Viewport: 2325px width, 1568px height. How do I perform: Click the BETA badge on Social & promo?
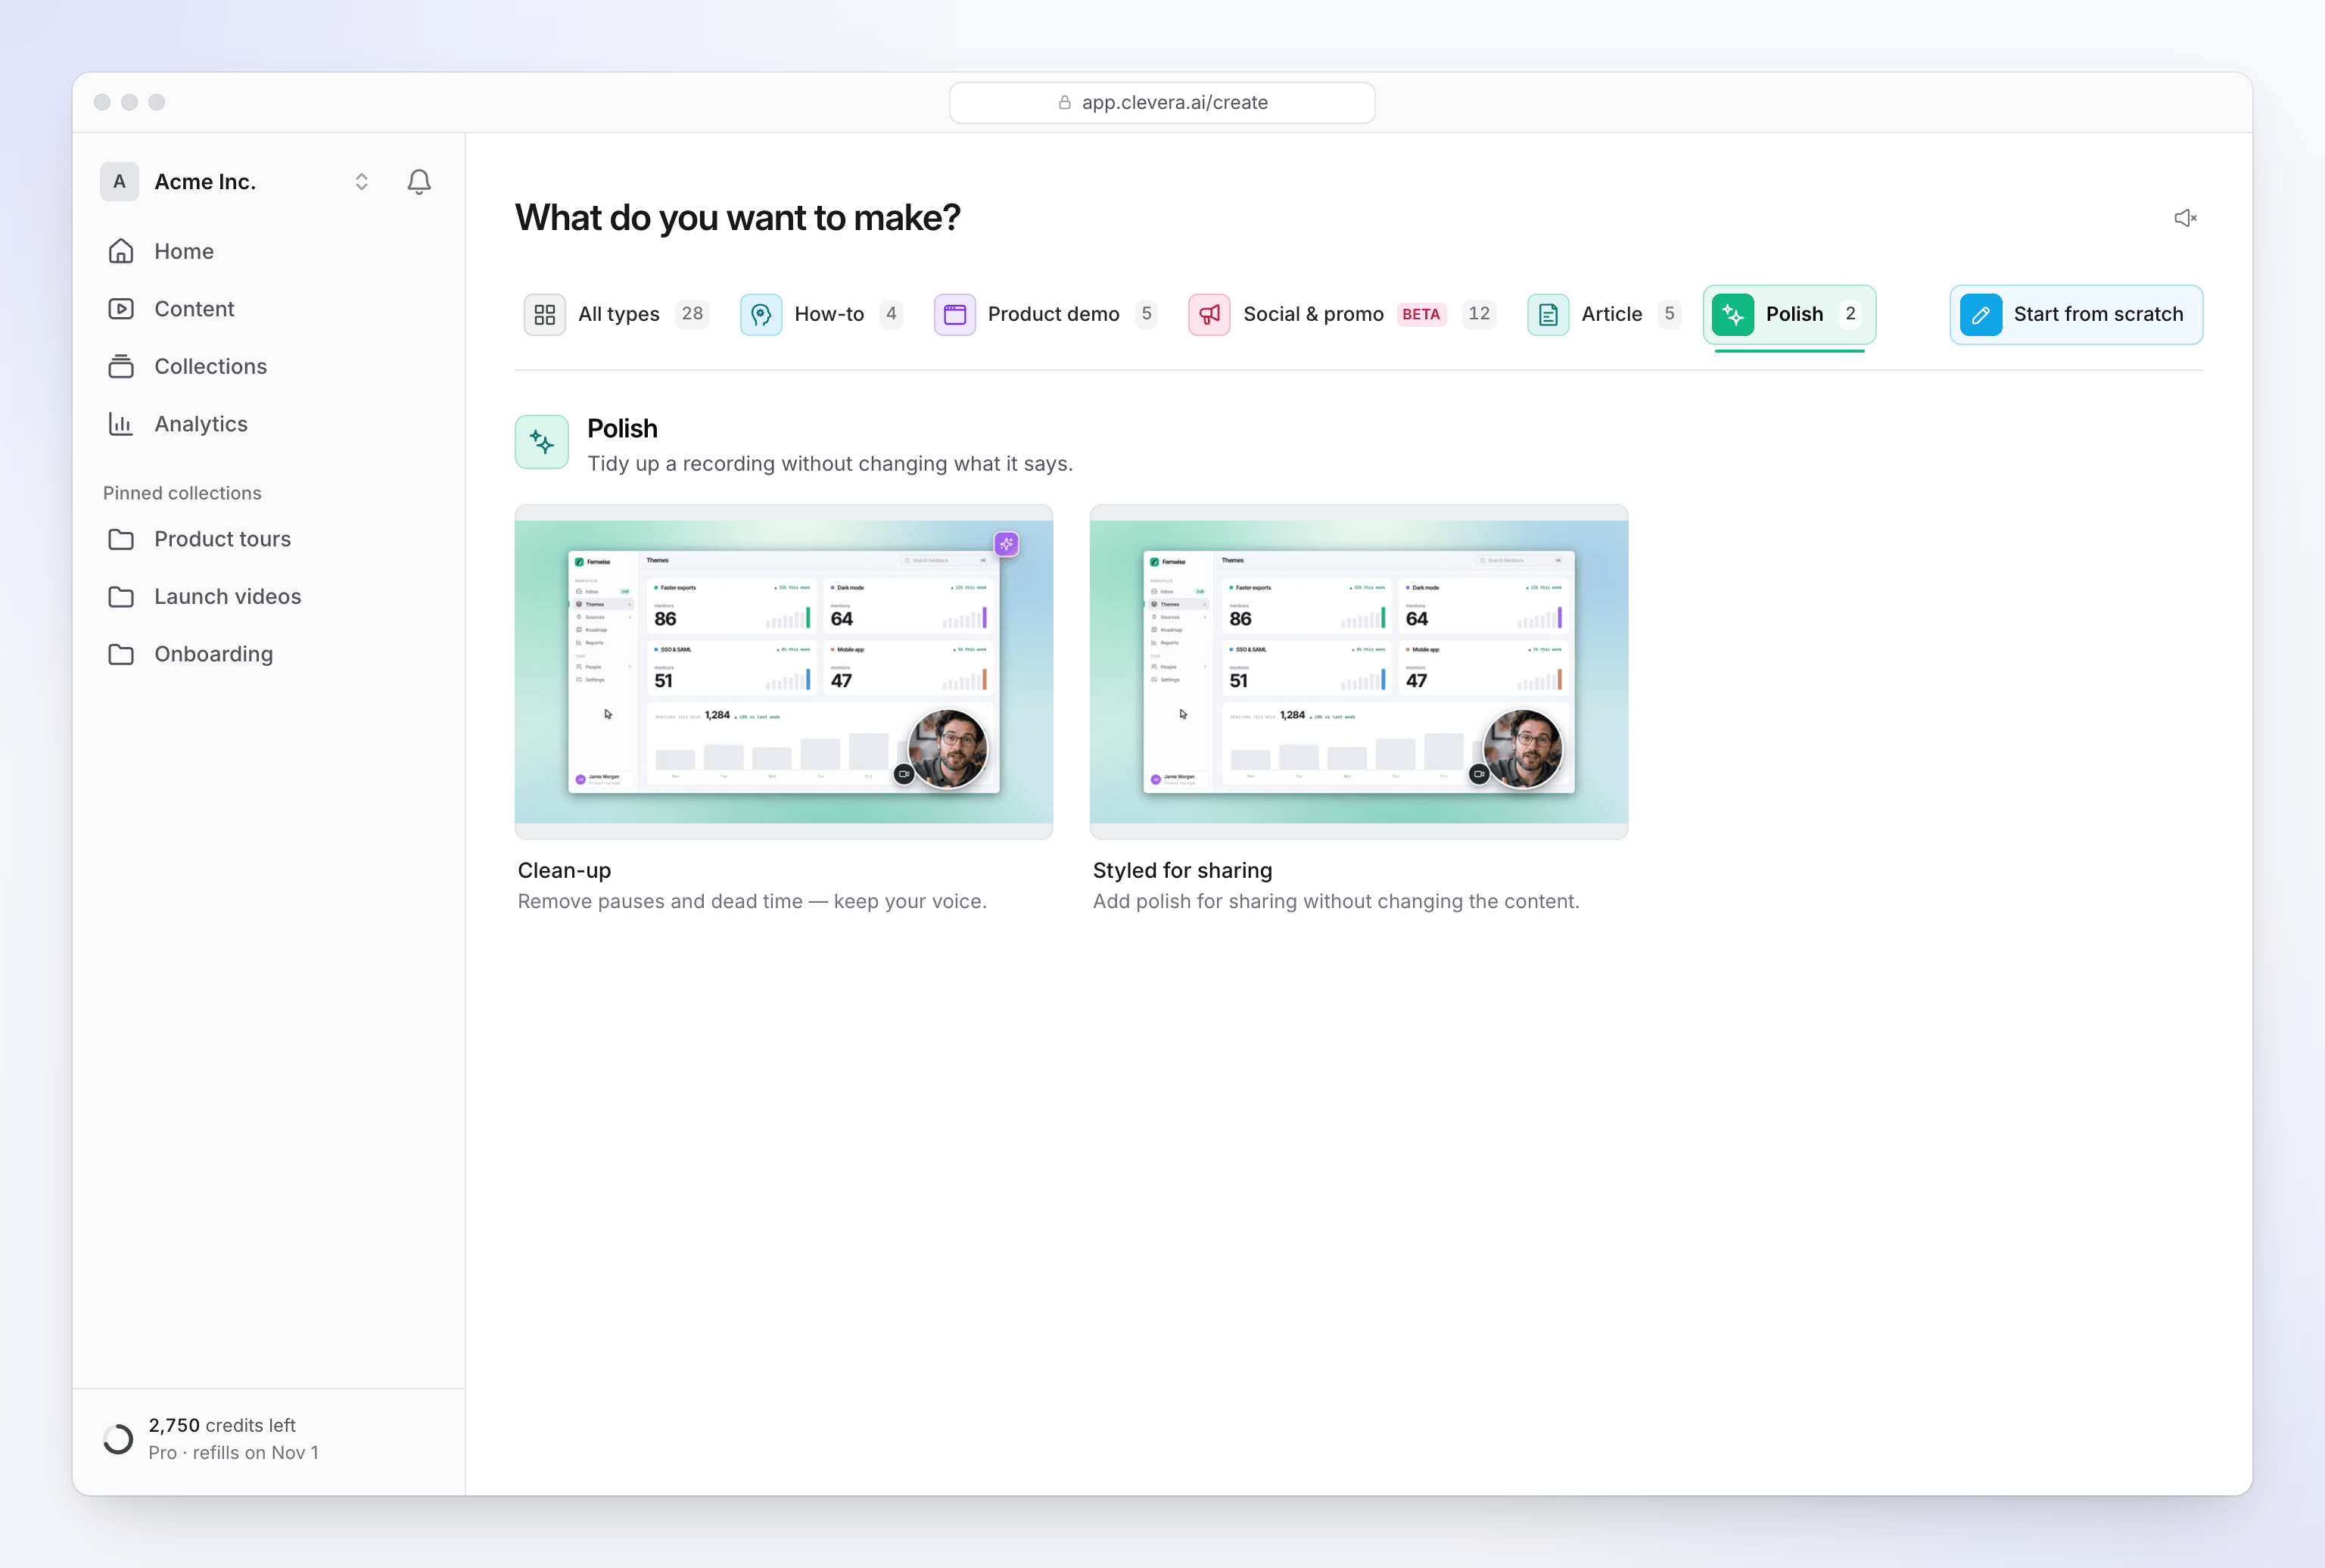click(1420, 314)
